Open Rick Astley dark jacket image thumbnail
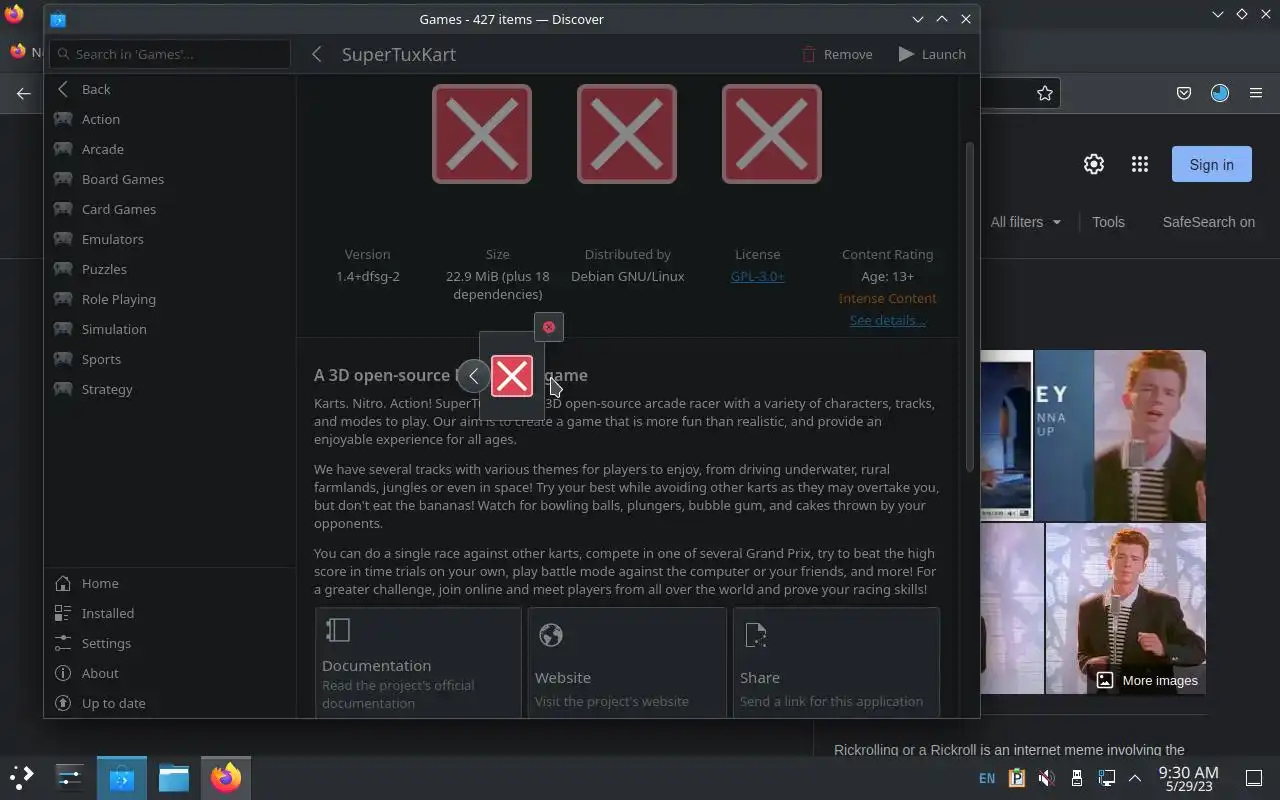This screenshot has height=800, width=1280. 1125,608
